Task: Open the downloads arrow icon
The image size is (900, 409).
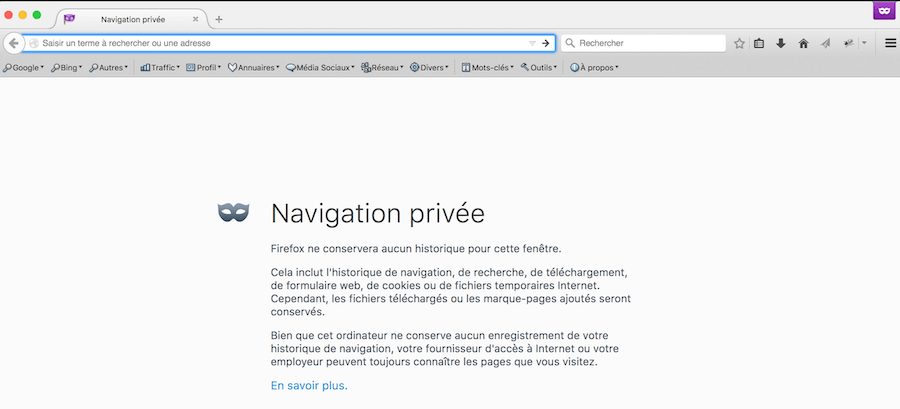Action: 781,43
